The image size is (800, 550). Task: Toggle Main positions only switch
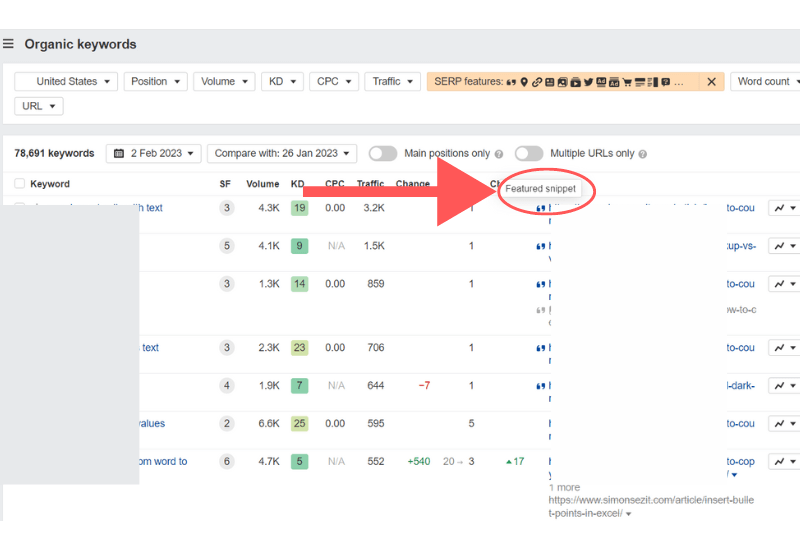[x=383, y=153]
